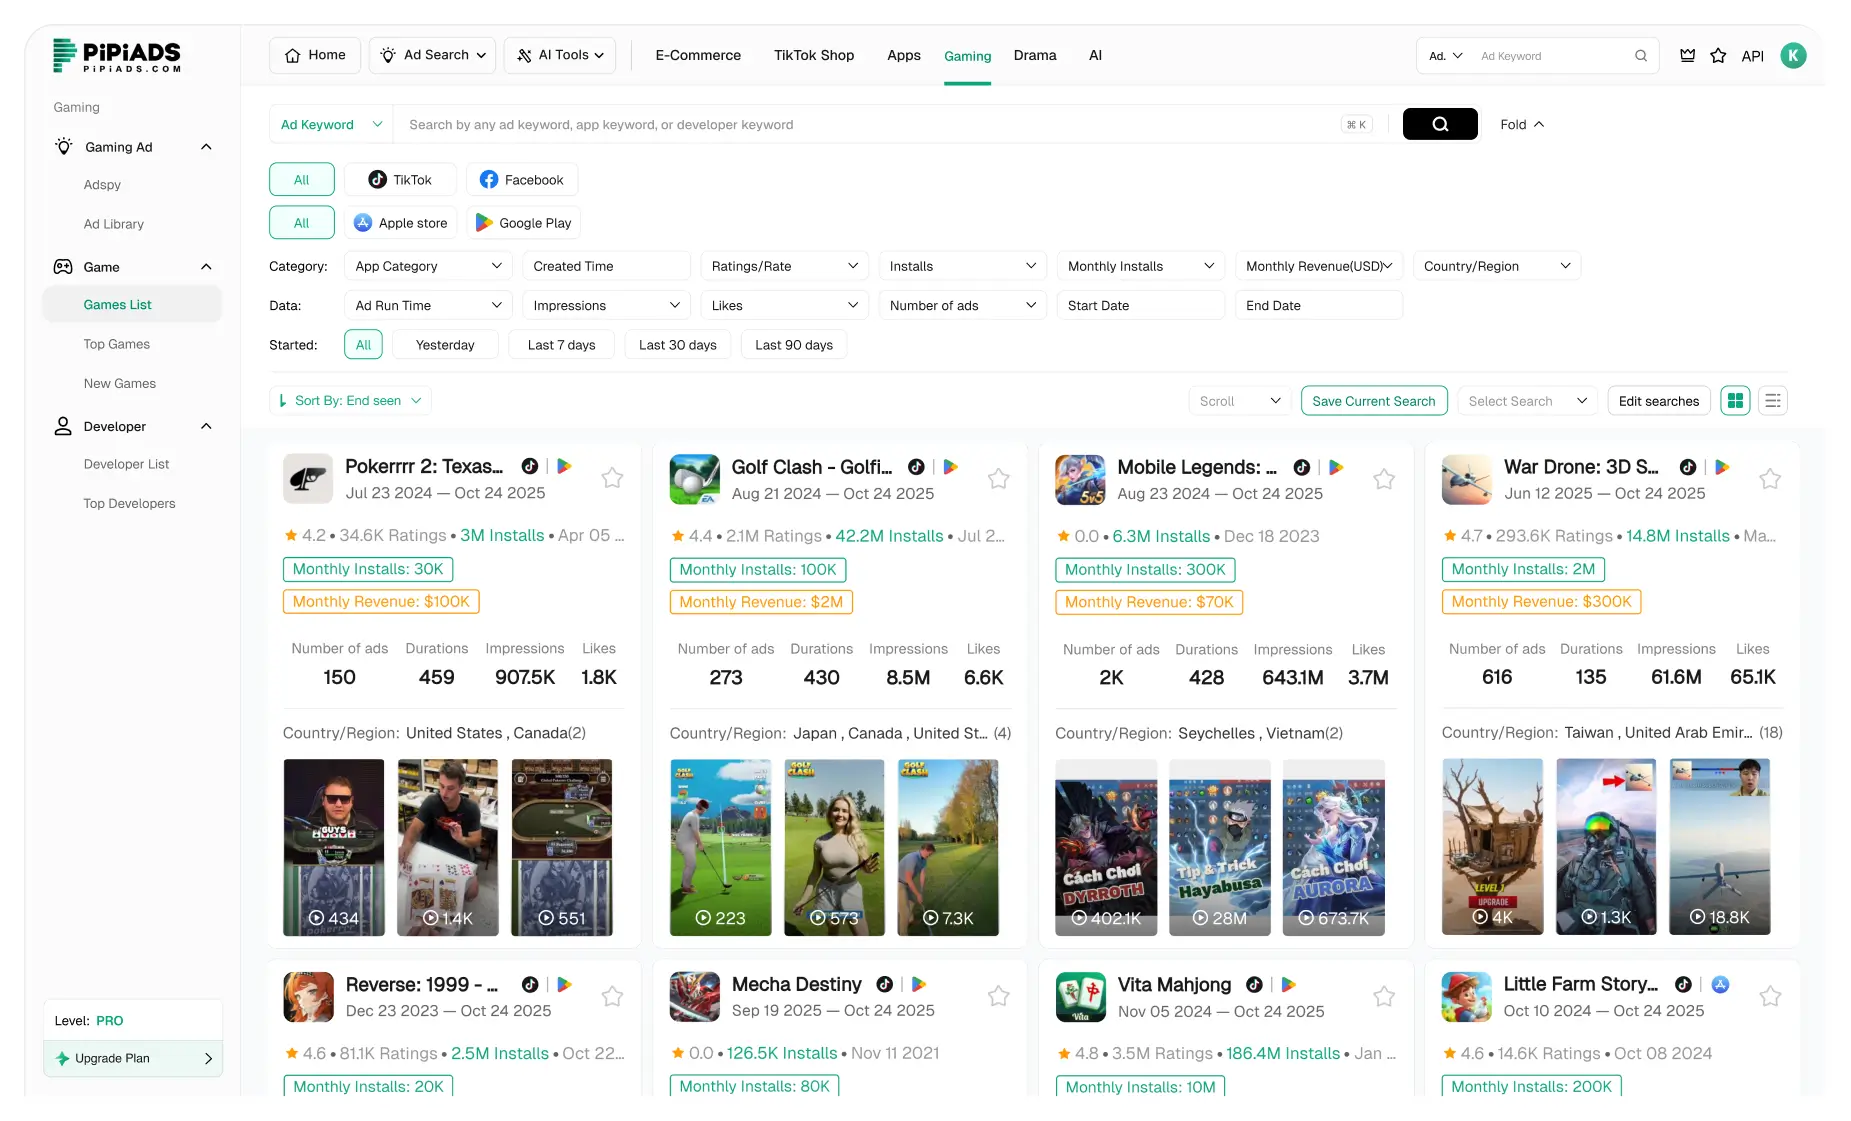This screenshot has width=1851, height=1121.
Task: Open Top Games in sidebar
Action: coord(116,344)
